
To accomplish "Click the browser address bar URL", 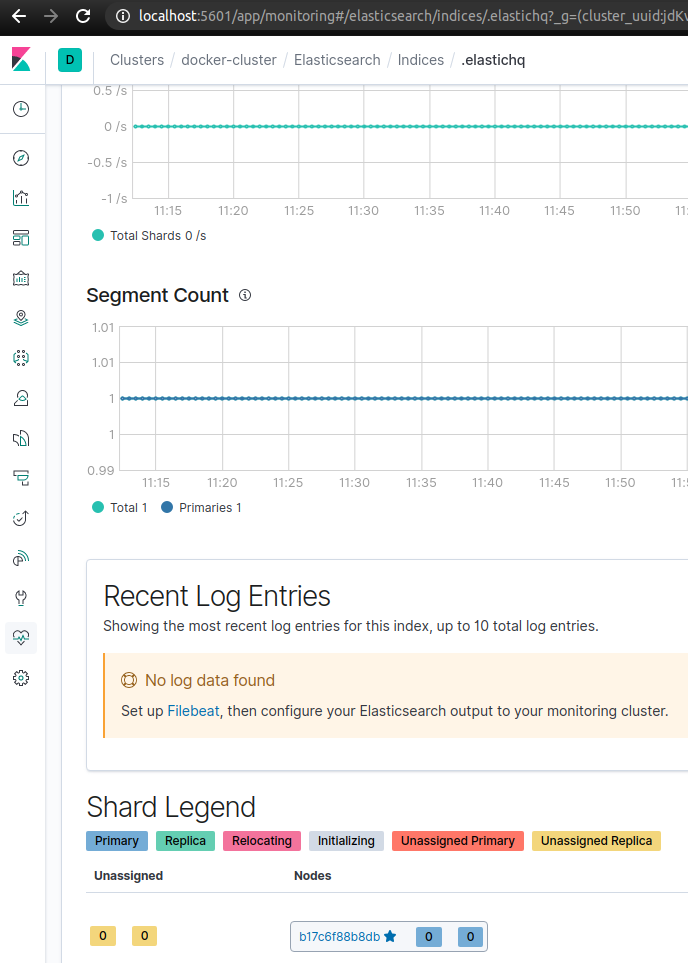I will pos(412,16).
